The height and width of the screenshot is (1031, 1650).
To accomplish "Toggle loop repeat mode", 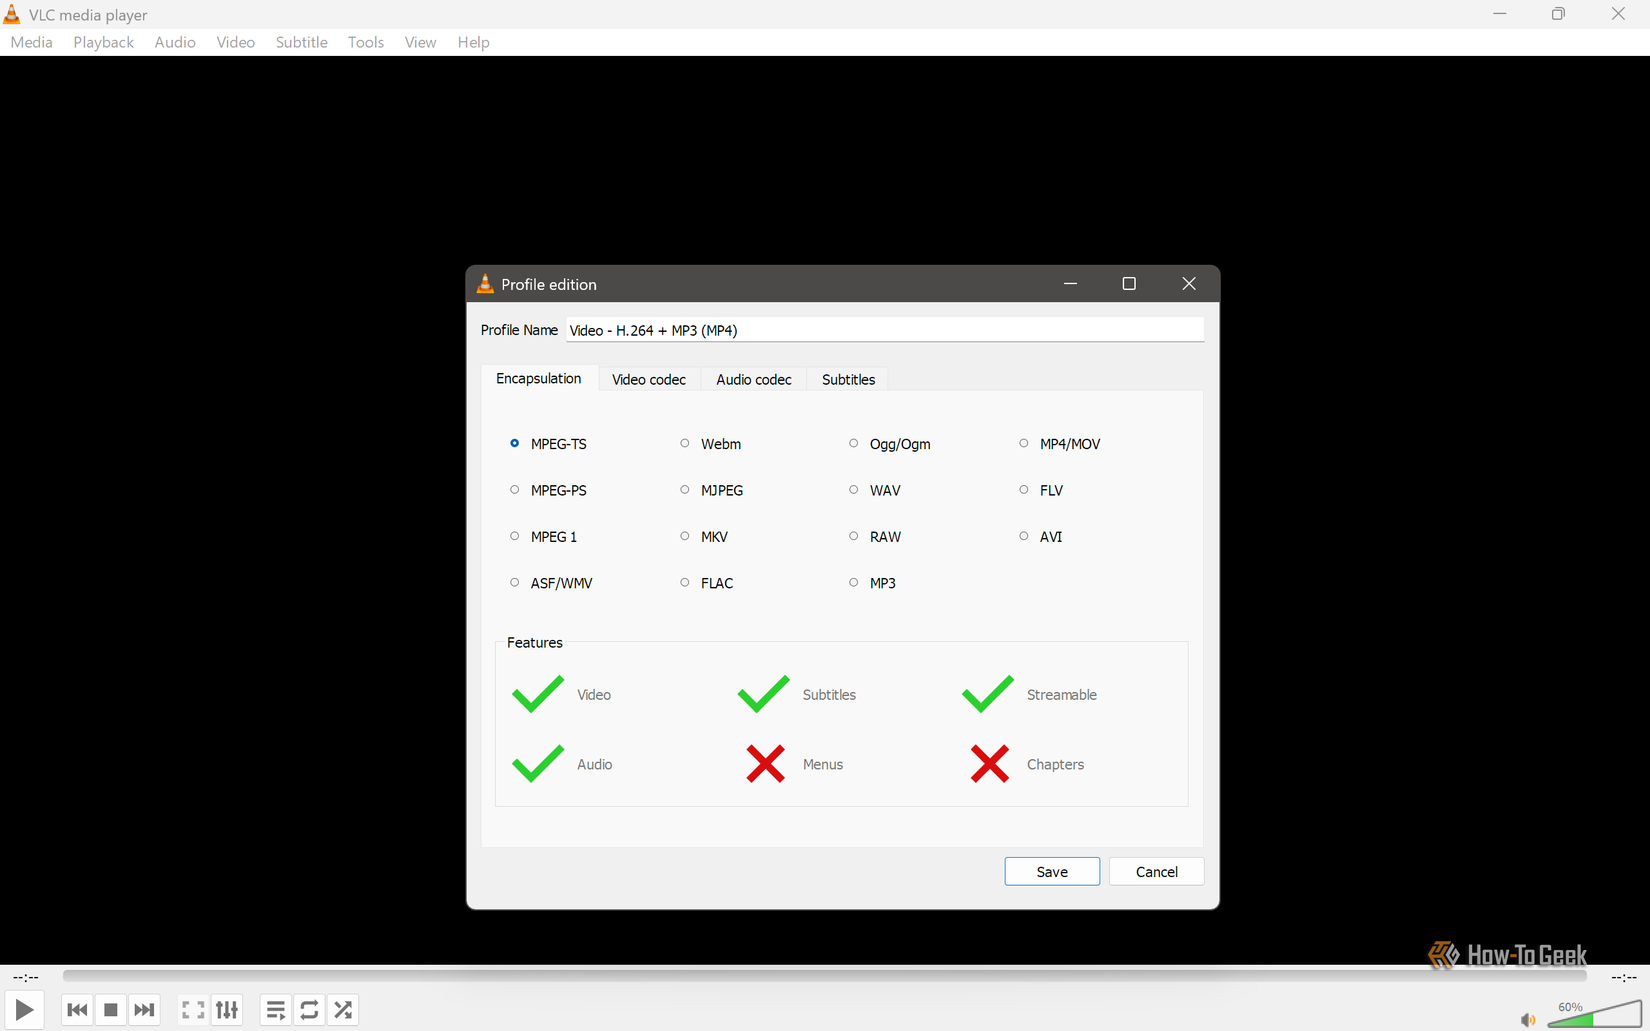I will tap(309, 1010).
